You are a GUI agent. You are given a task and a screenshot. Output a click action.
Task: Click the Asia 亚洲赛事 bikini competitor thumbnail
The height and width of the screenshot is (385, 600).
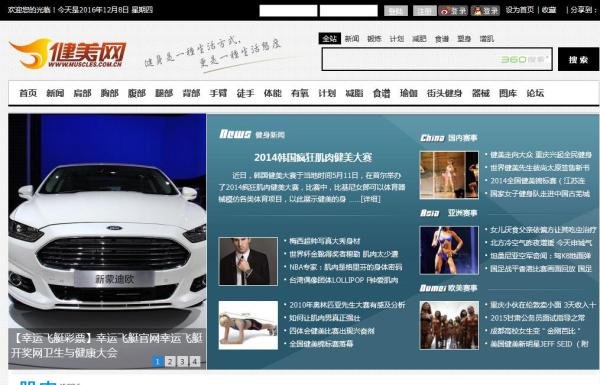point(449,250)
